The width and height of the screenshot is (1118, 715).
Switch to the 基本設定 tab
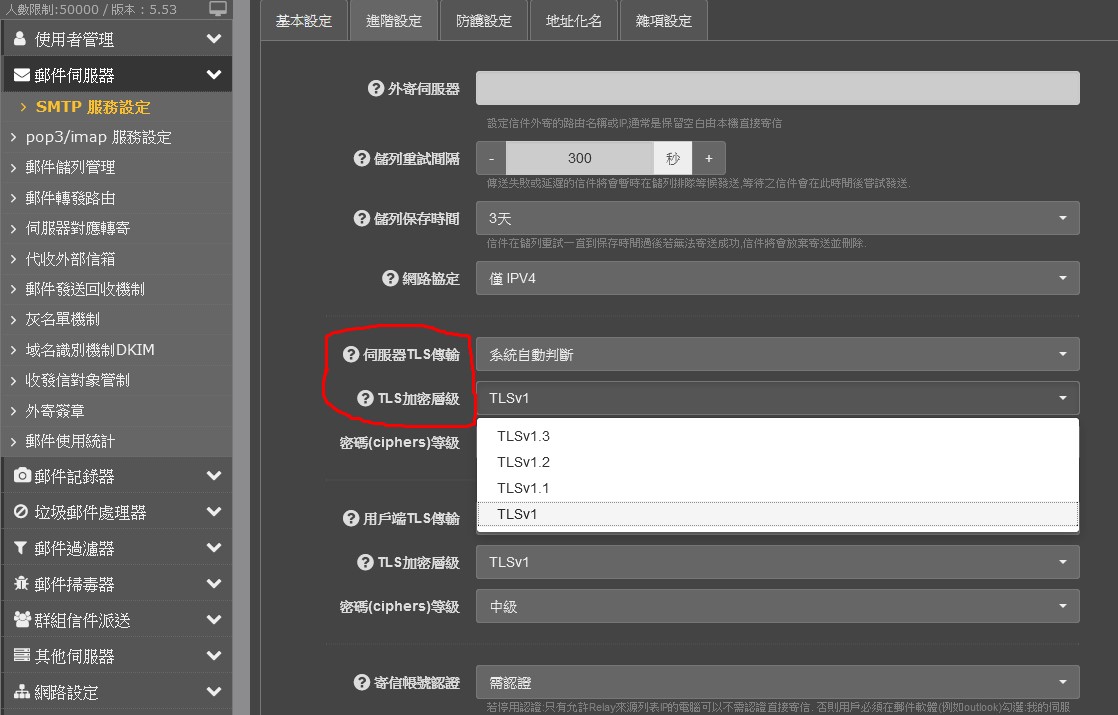click(x=303, y=21)
